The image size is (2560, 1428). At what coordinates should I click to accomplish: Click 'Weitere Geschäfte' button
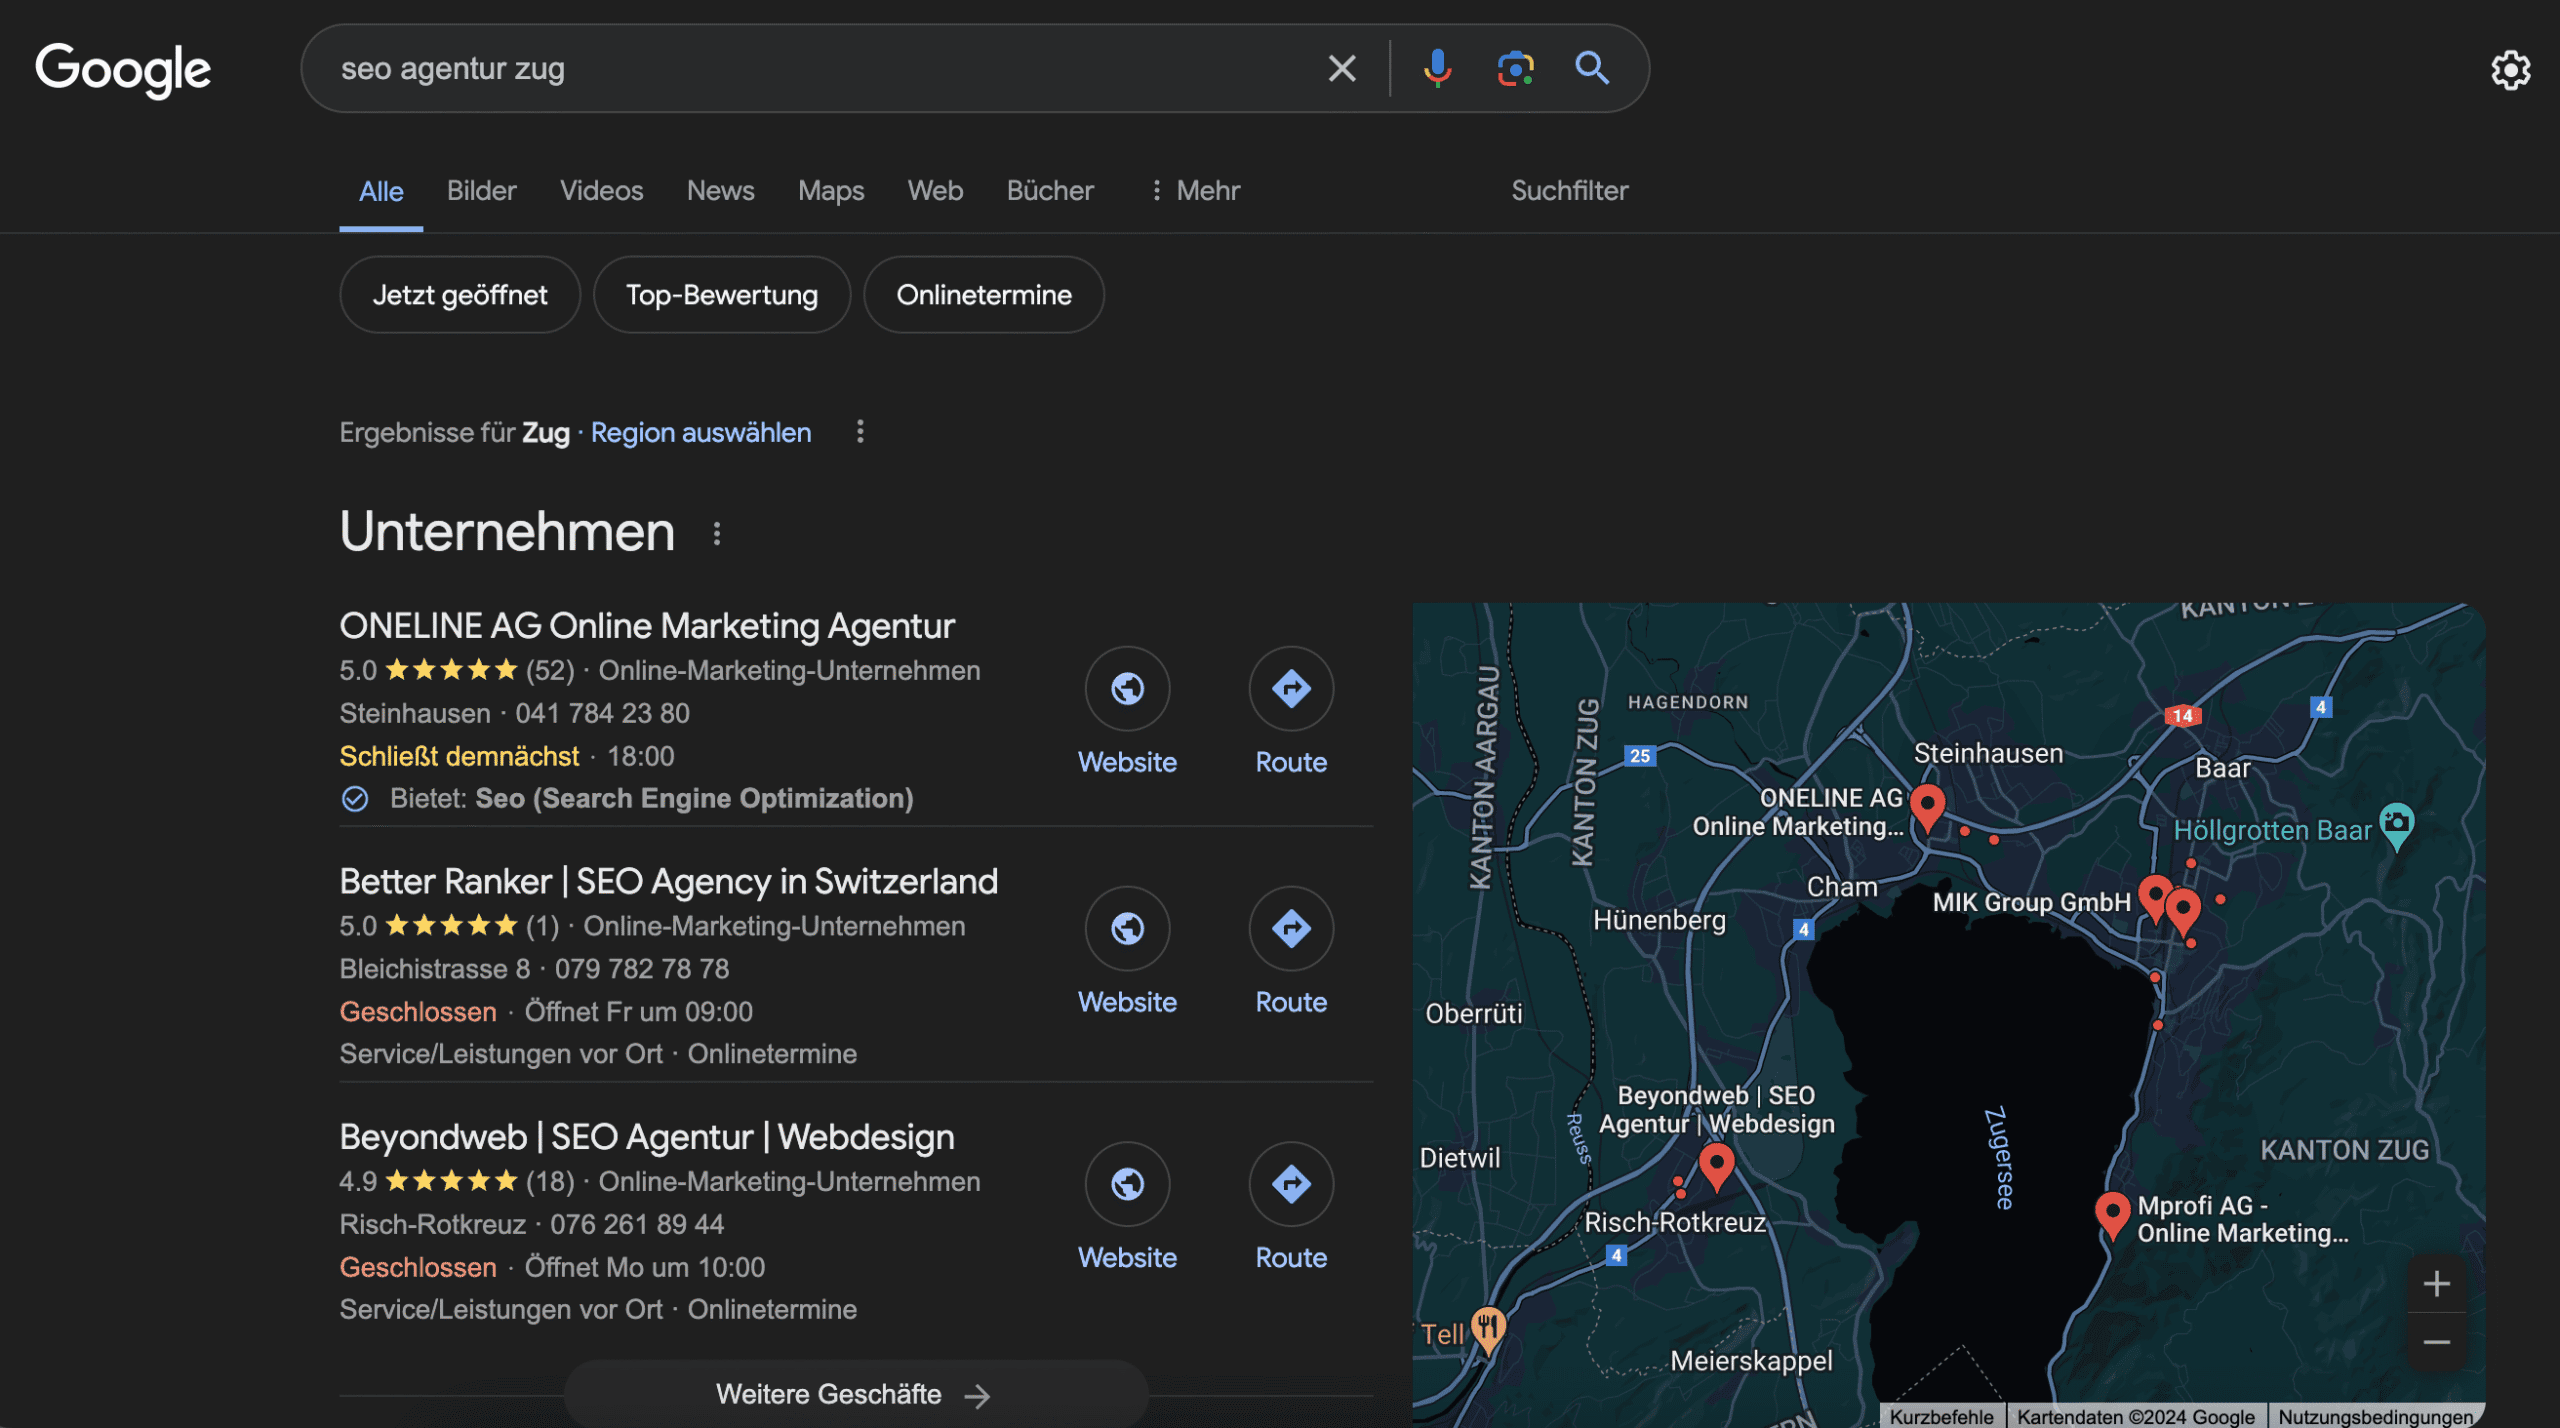(855, 1394)
